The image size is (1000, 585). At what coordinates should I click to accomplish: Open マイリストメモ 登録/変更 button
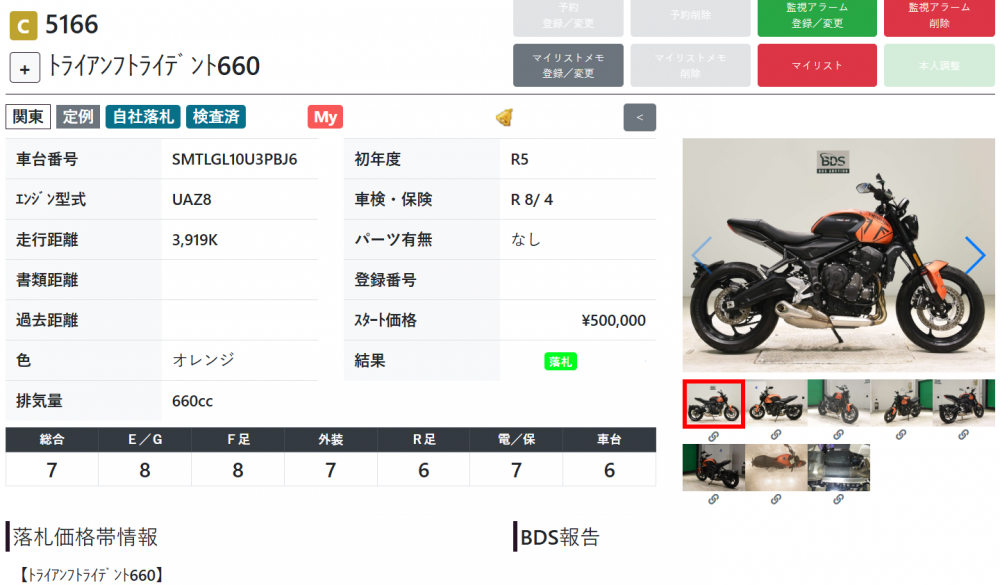pyautogui.click(x=568, y=65)
